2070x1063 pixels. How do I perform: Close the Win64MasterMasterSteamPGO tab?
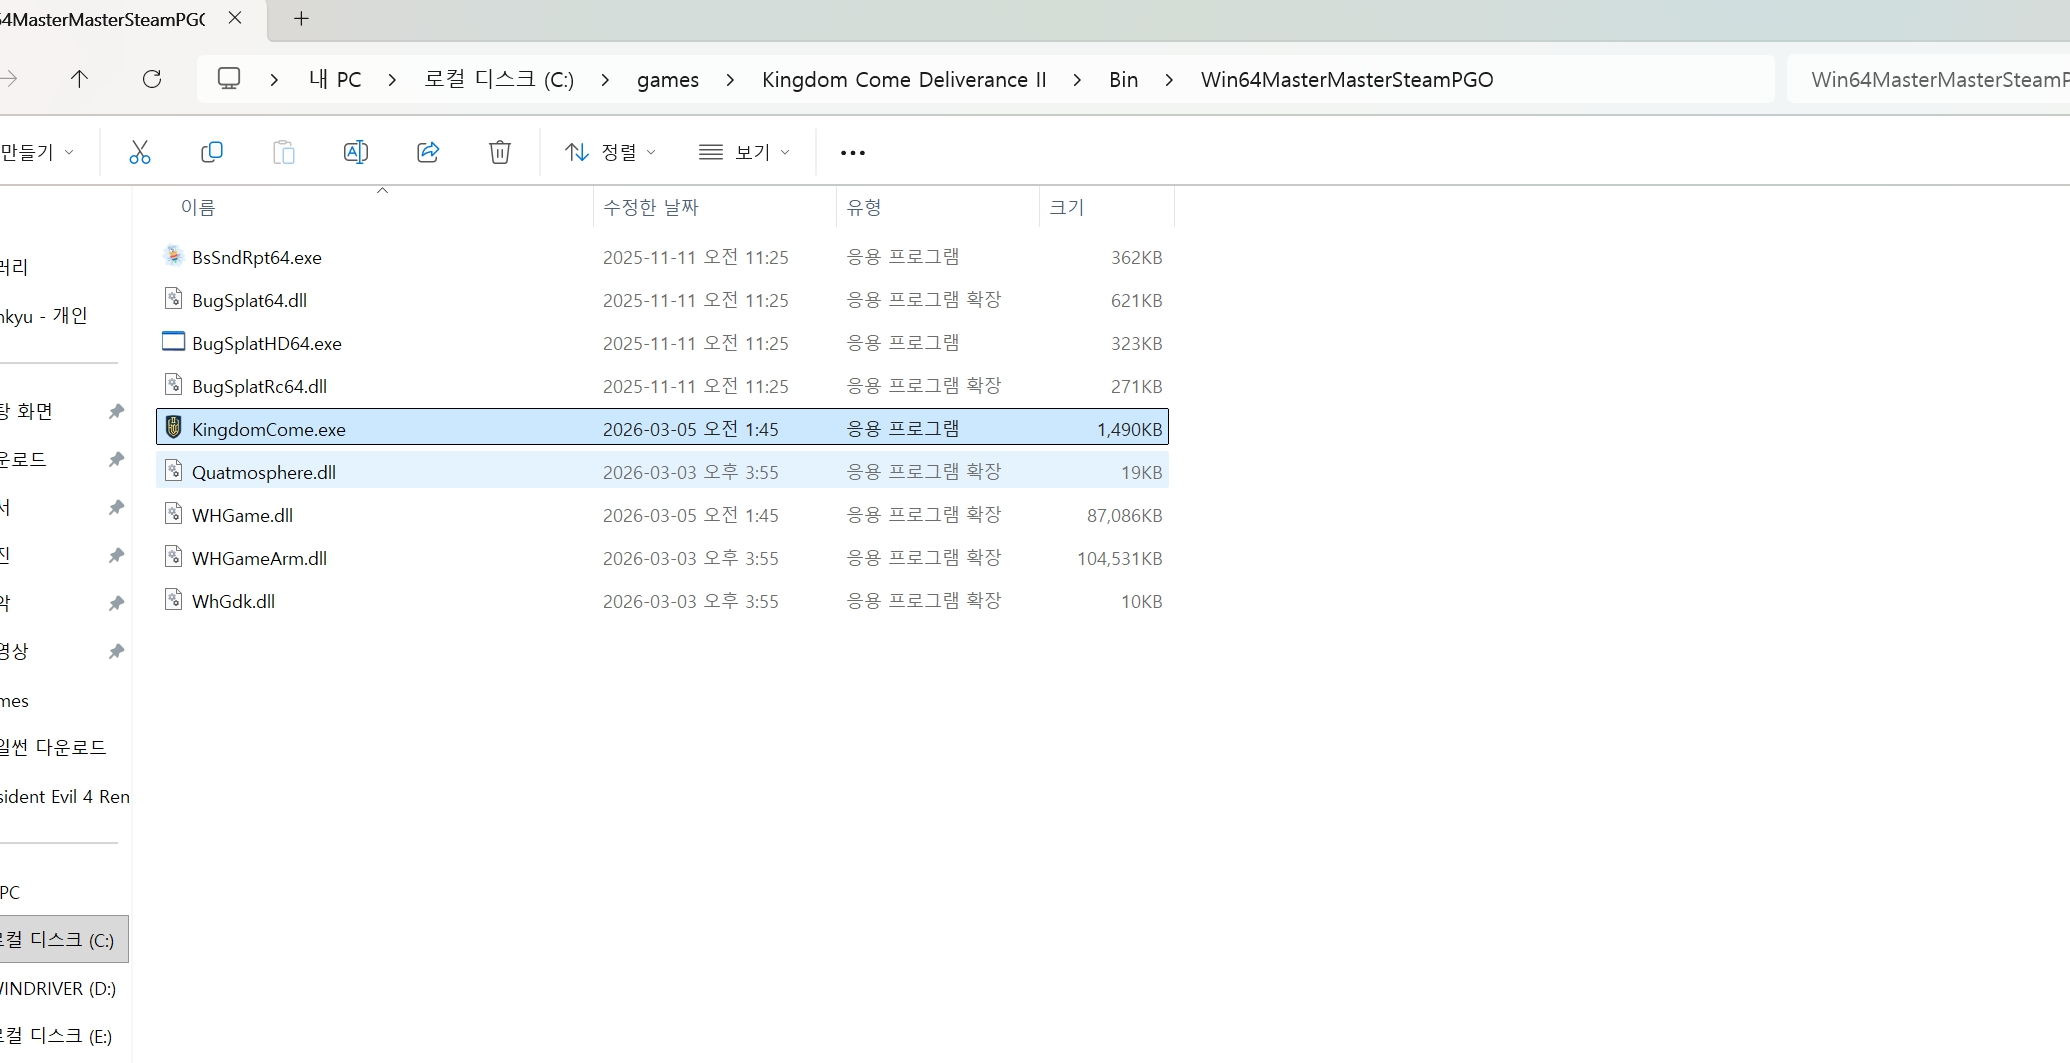(235, 18)
